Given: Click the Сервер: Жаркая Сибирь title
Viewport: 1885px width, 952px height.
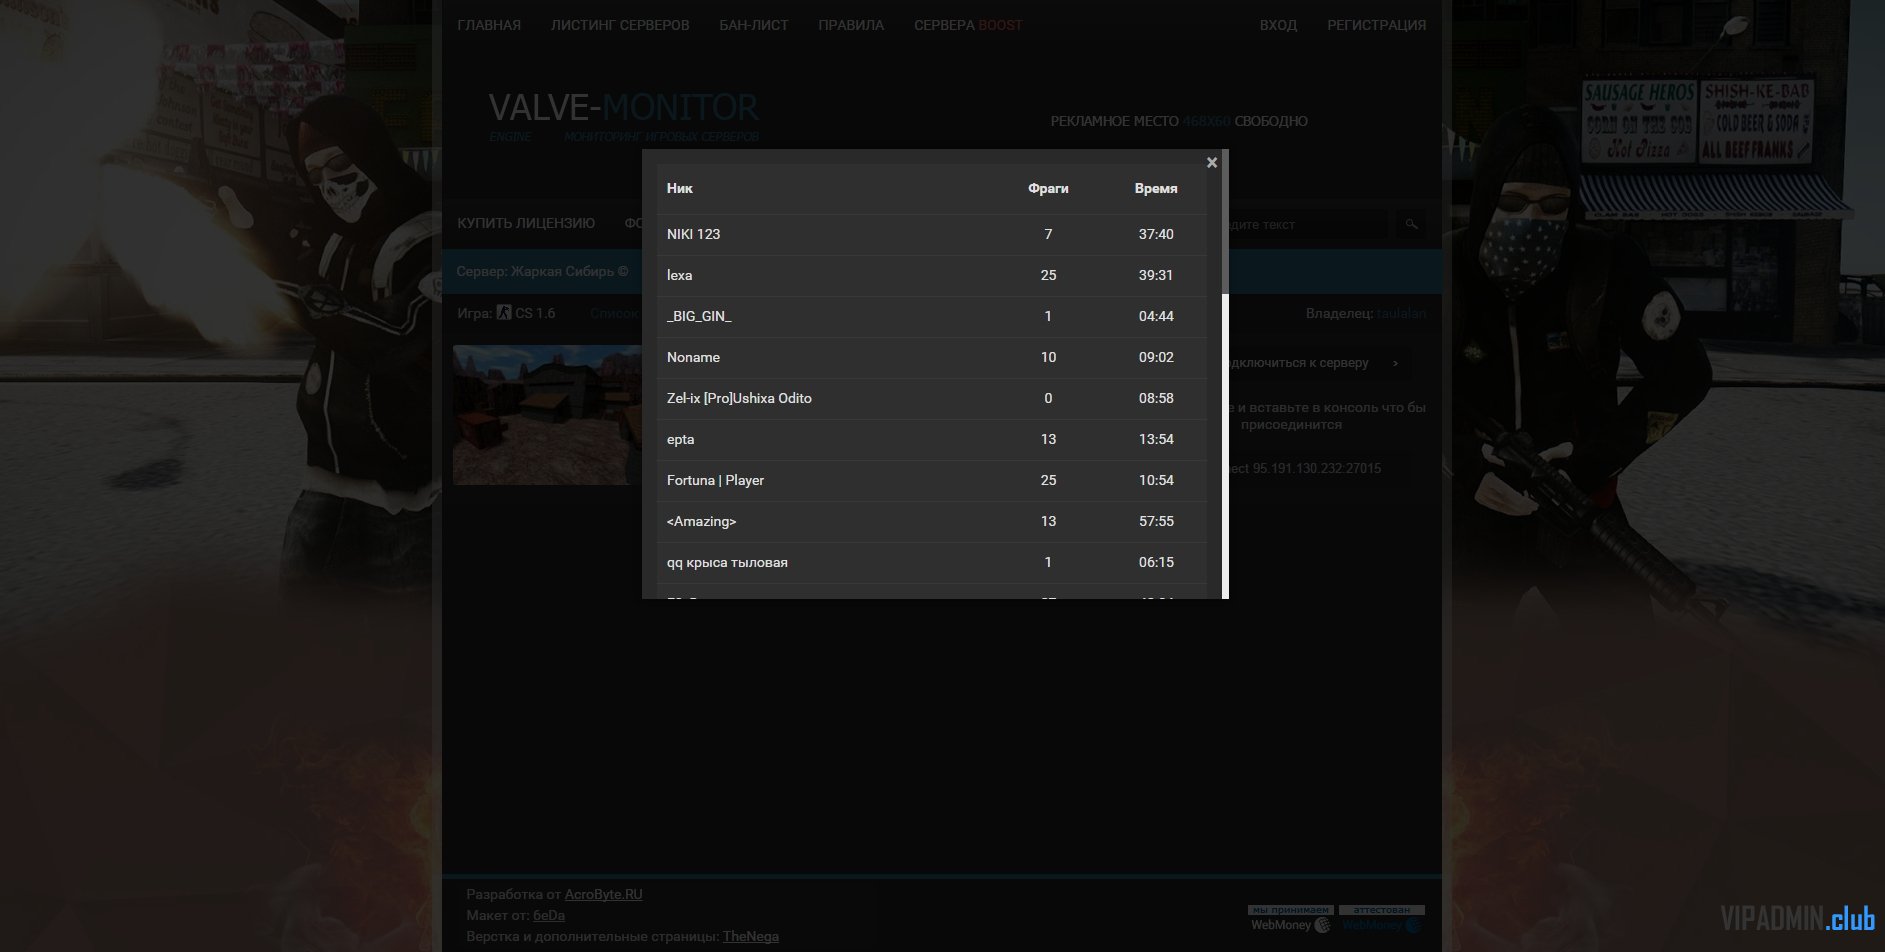Looking at the screenshot, I should tap(543, 271).
